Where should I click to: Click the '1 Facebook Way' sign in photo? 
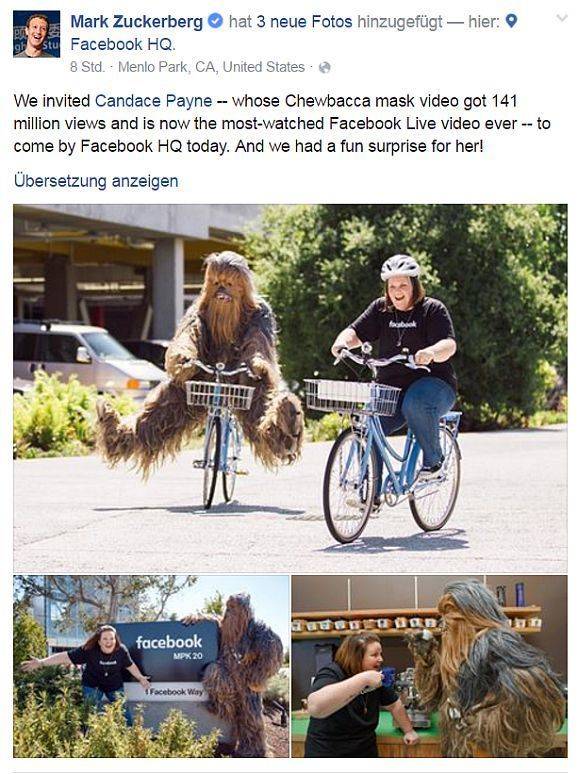click(x=173, y=692)
